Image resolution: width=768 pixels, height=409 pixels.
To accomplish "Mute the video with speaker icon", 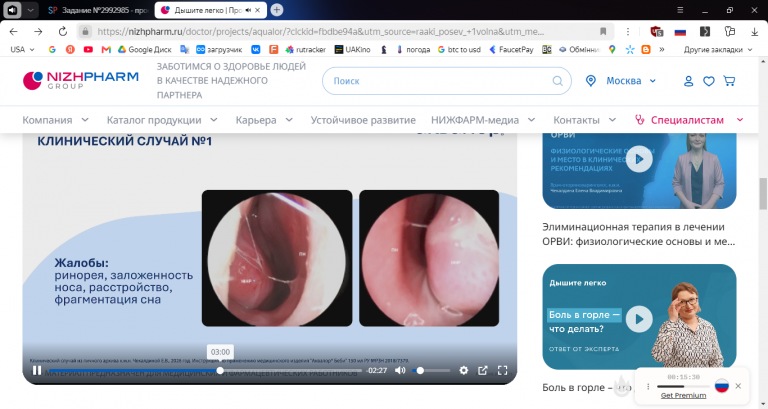I will (400, 371).
